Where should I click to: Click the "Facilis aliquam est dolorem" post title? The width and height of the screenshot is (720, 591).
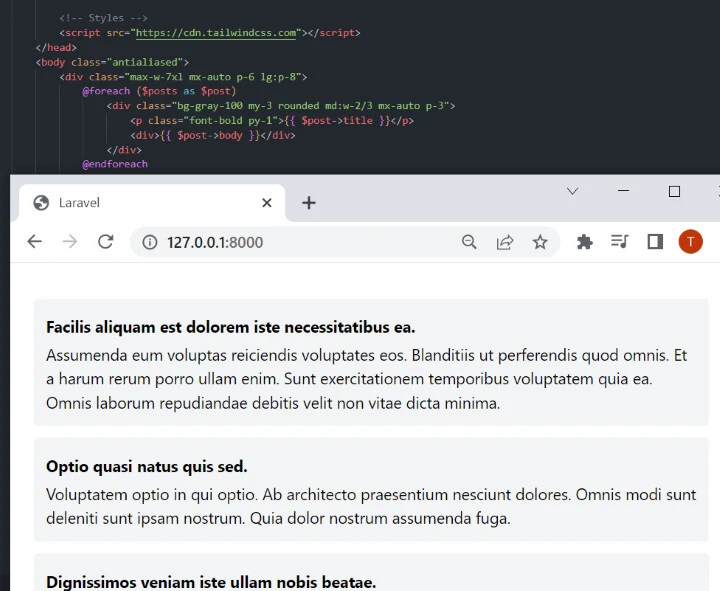click(x=230, y=328)
